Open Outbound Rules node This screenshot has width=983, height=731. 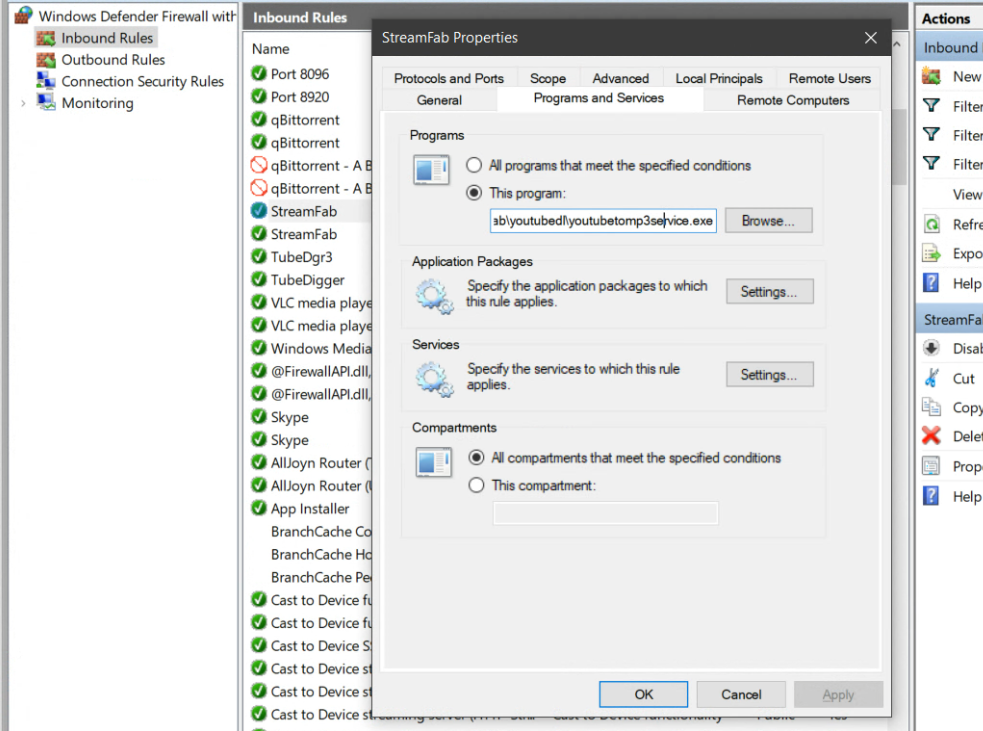[113, 60]
